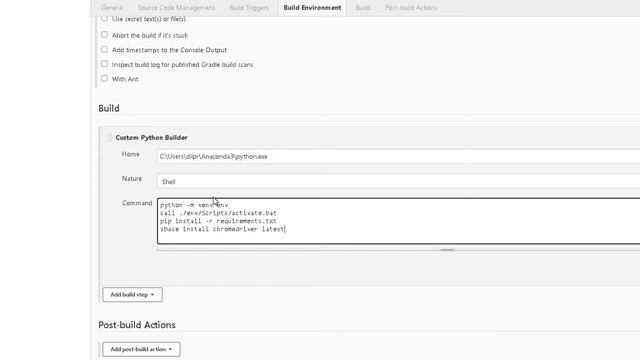Grab the Command box resize handle
640x360 pixels.
pyautogui.click(x=447, y=250)
